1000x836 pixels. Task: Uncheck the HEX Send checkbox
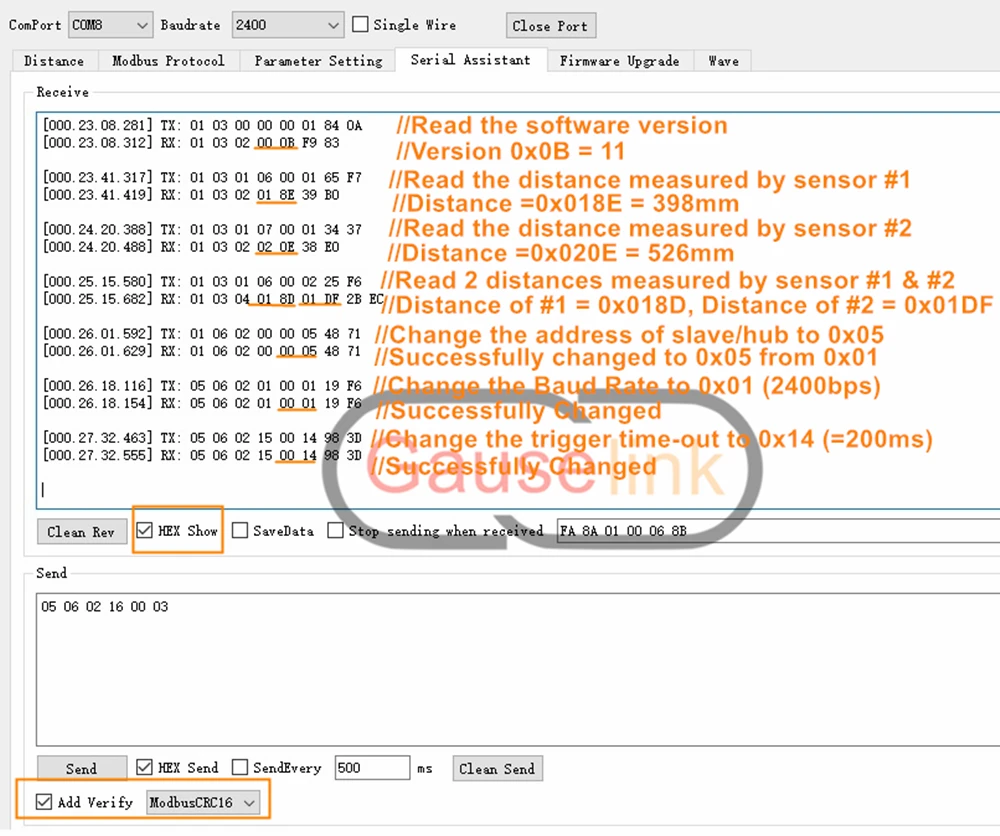pyautogui.click(x=145, y=767)
